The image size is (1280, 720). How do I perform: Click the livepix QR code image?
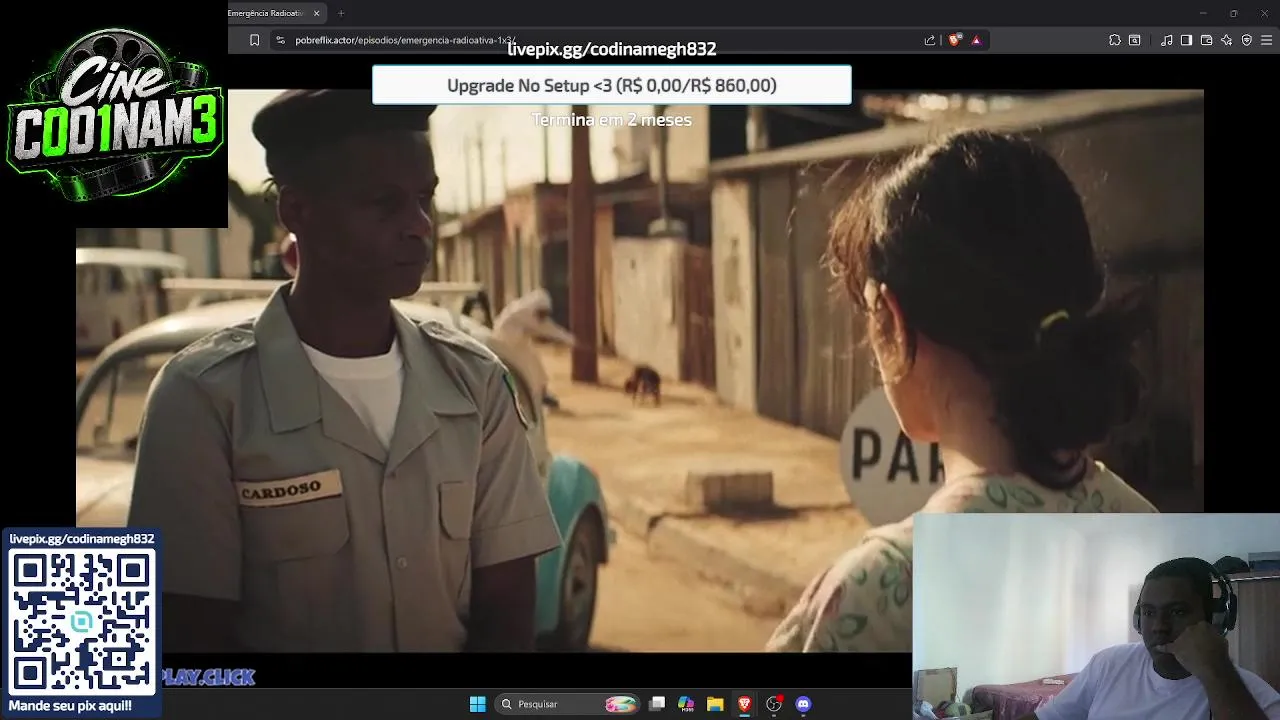tap(82, 621)
